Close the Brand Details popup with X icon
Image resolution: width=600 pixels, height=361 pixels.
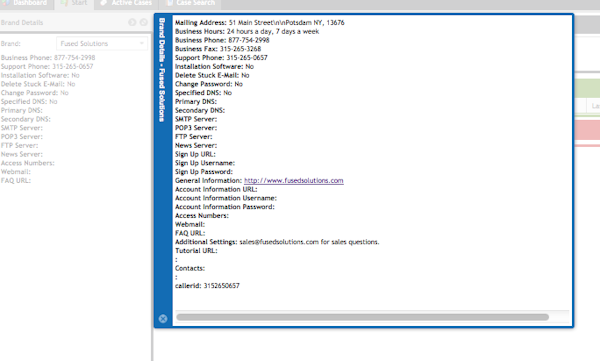click(163, 319)
